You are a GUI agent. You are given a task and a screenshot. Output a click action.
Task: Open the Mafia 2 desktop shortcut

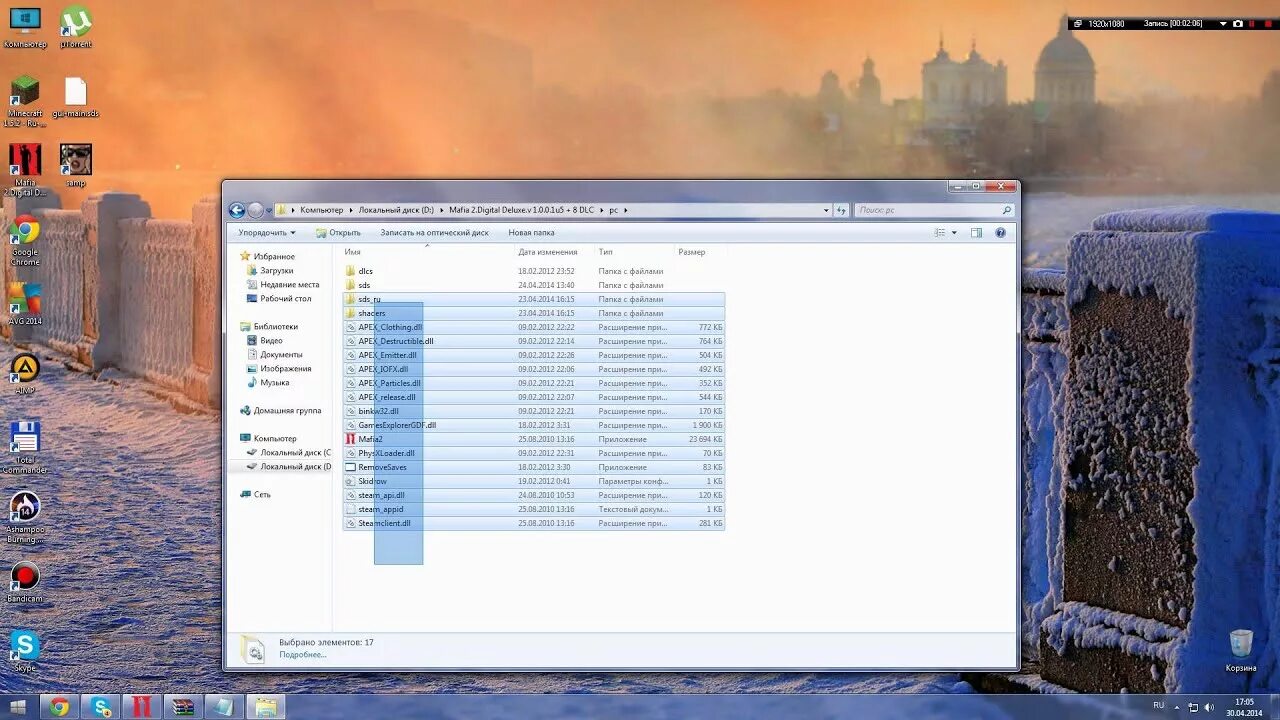click(25, 170)
